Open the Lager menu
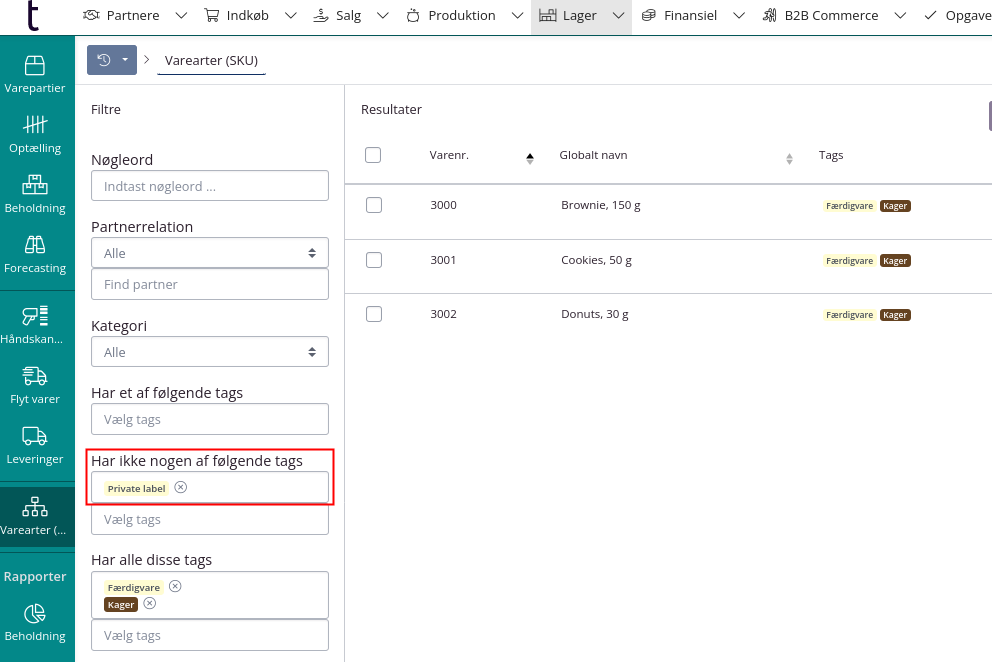Viewport: 992px width, 662px height. click(x=580, y=16)
